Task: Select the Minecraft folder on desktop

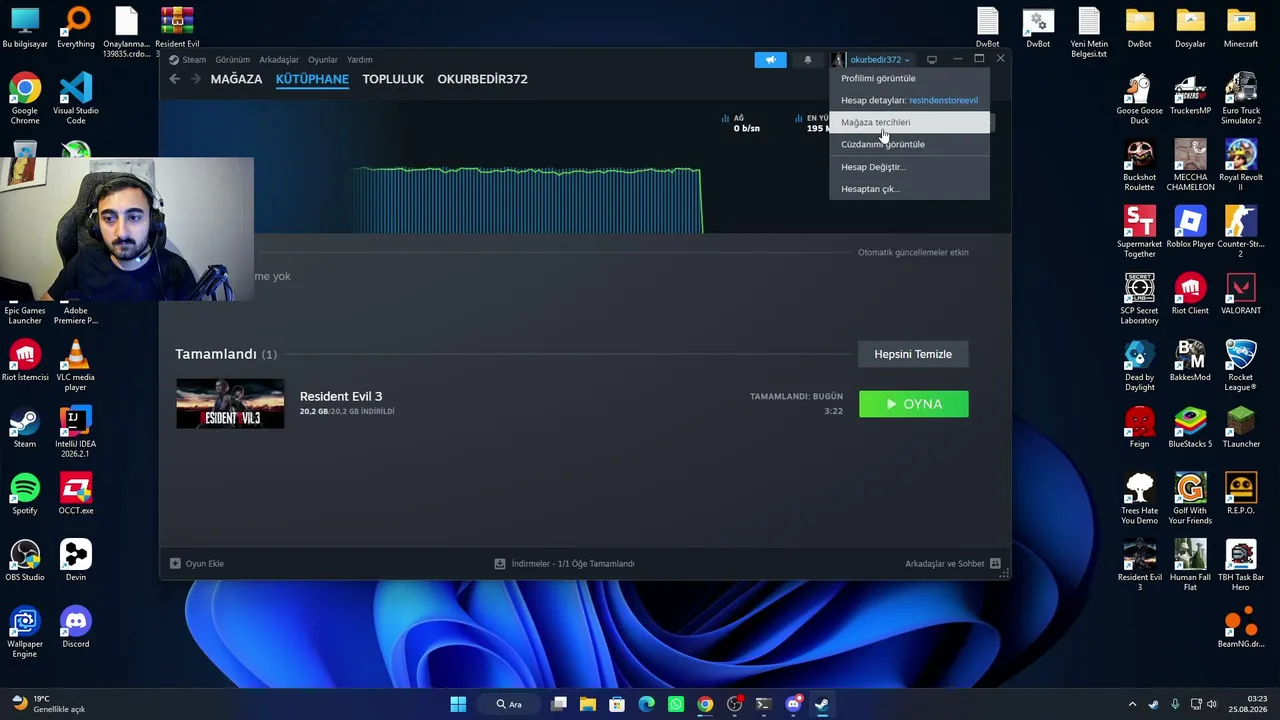Action: pos(1241,28)
